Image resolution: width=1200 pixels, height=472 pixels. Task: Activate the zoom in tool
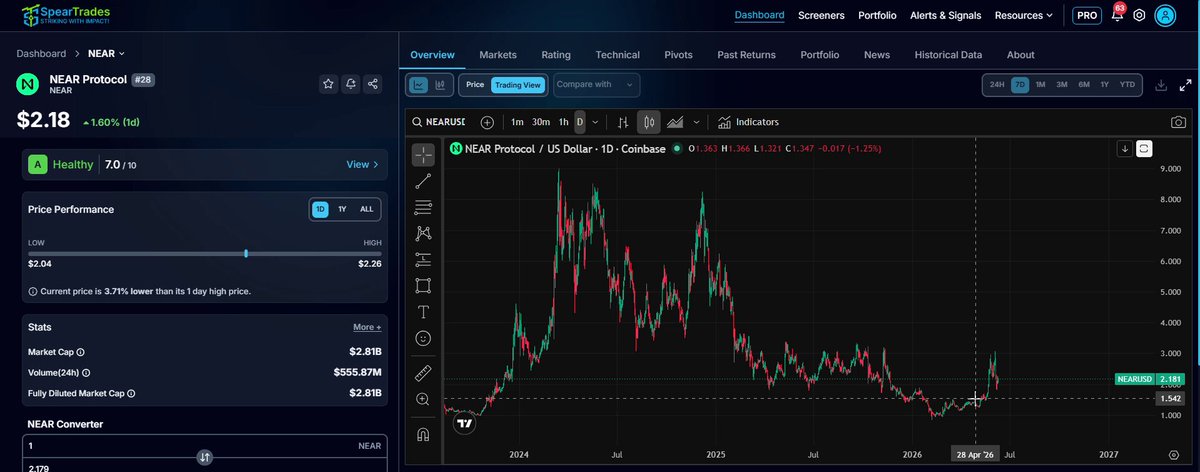423,399
